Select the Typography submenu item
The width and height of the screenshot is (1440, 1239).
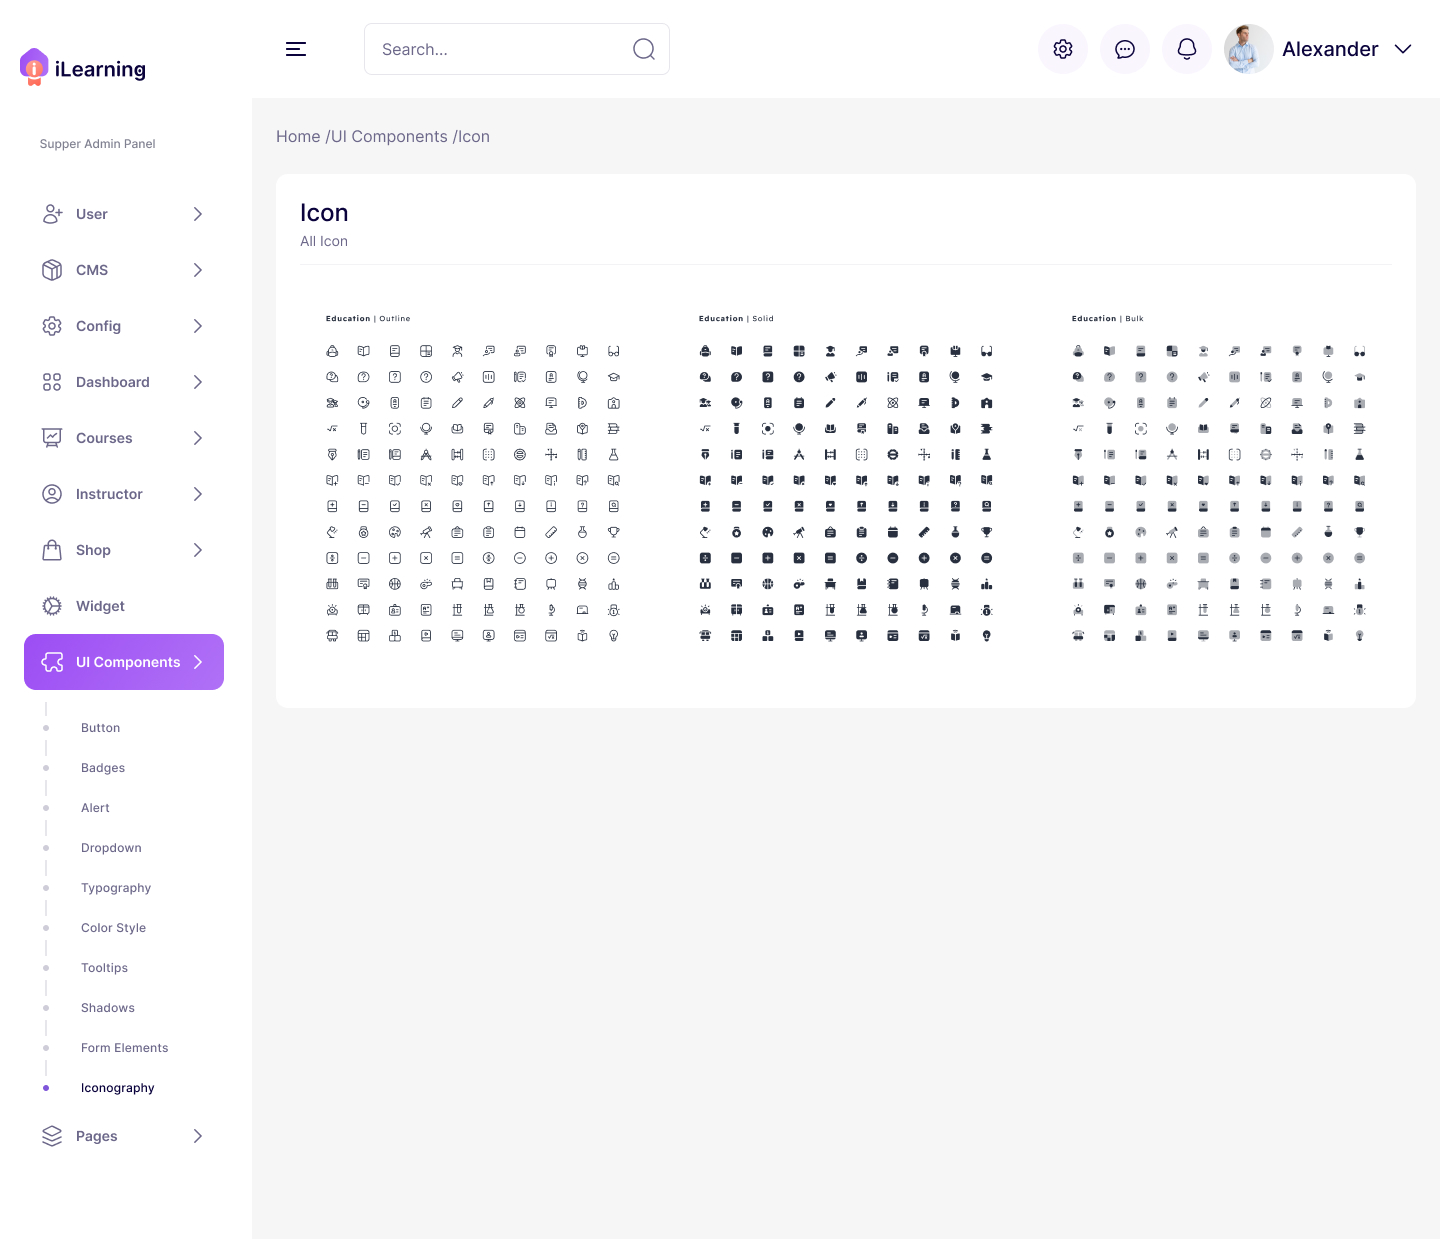tap(116, 888)
